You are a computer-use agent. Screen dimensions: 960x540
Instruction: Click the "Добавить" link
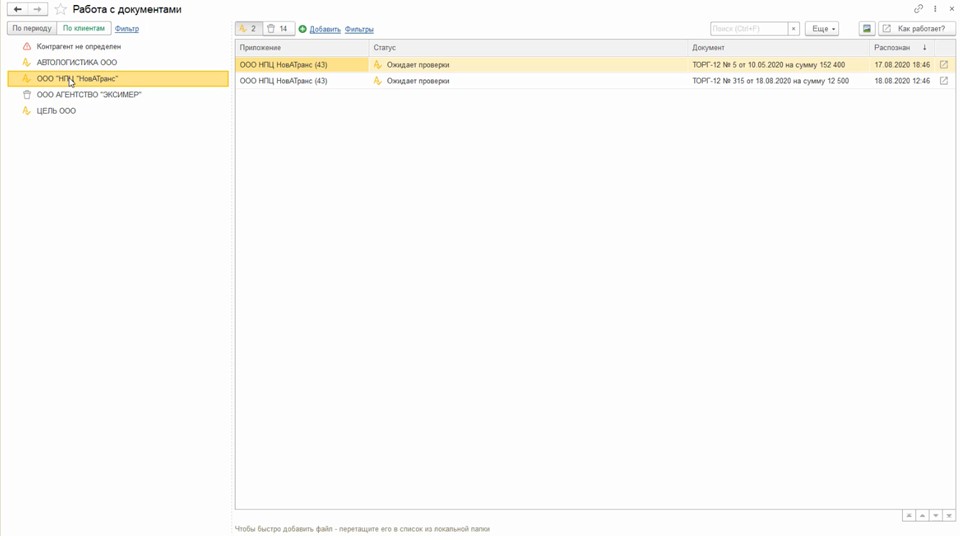click(x=325, y=30)
